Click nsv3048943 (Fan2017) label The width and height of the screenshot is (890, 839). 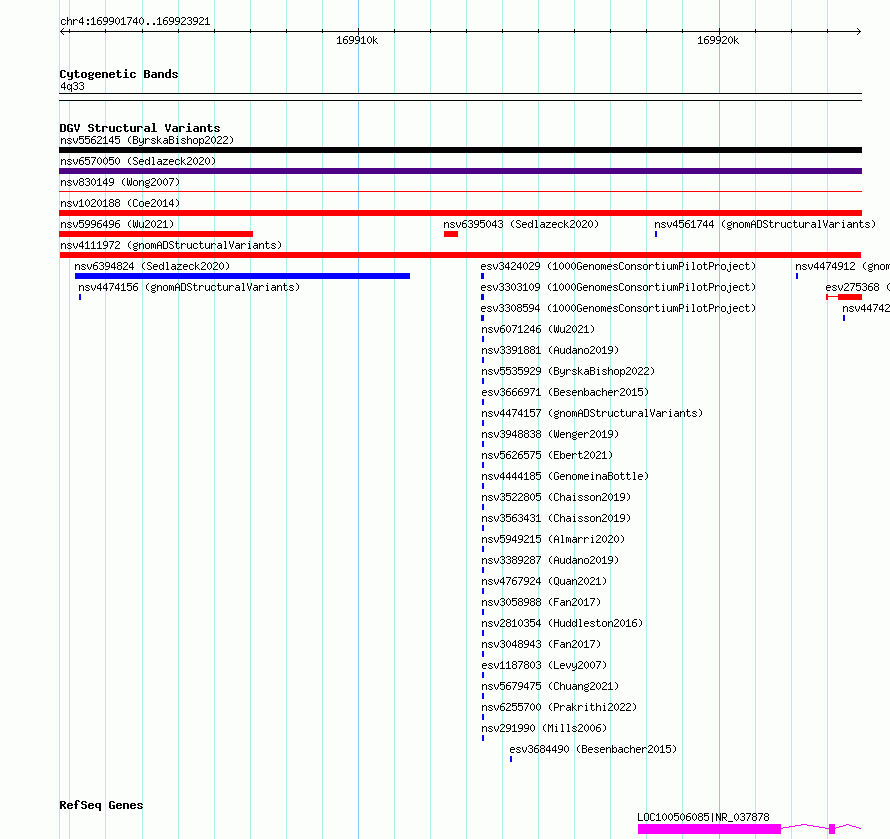541,644
